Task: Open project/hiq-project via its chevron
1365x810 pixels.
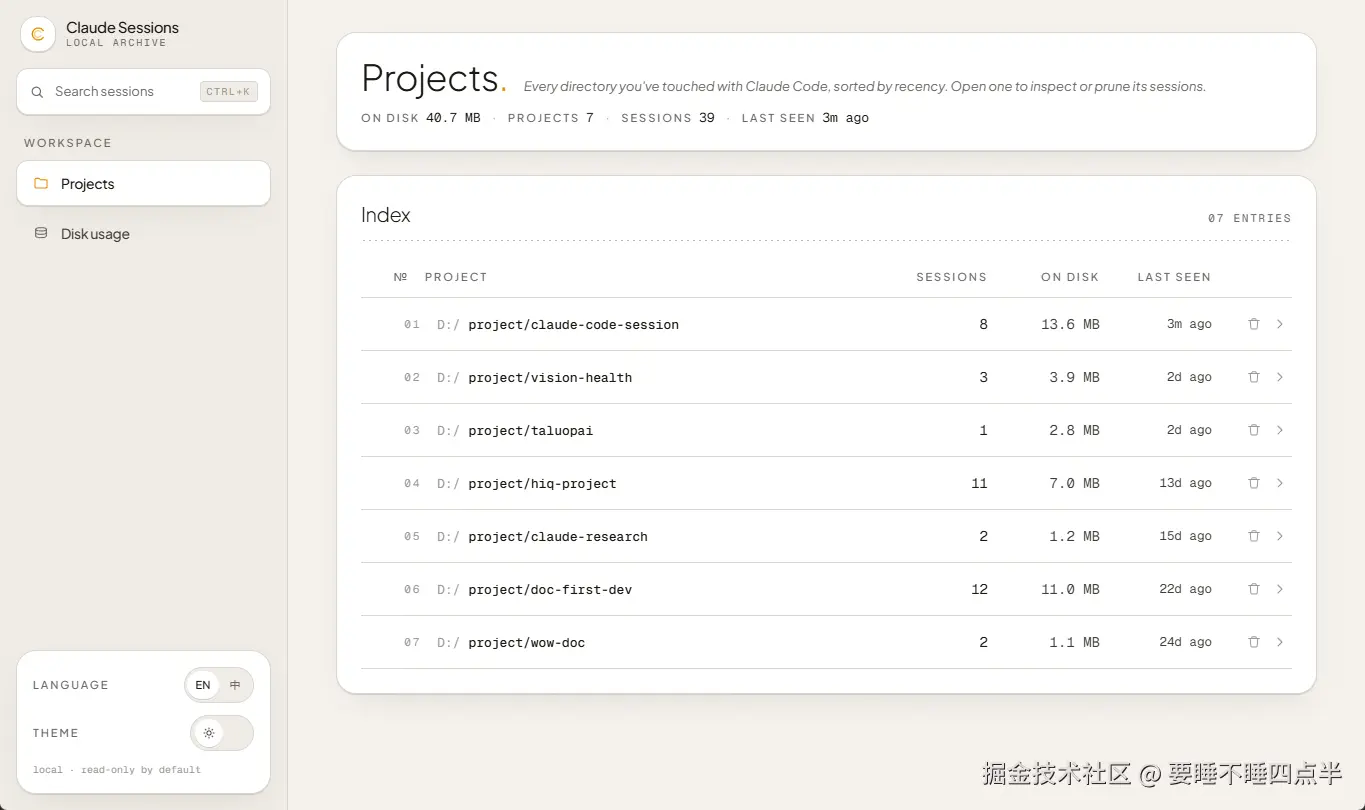Action: click(1280, 483)
